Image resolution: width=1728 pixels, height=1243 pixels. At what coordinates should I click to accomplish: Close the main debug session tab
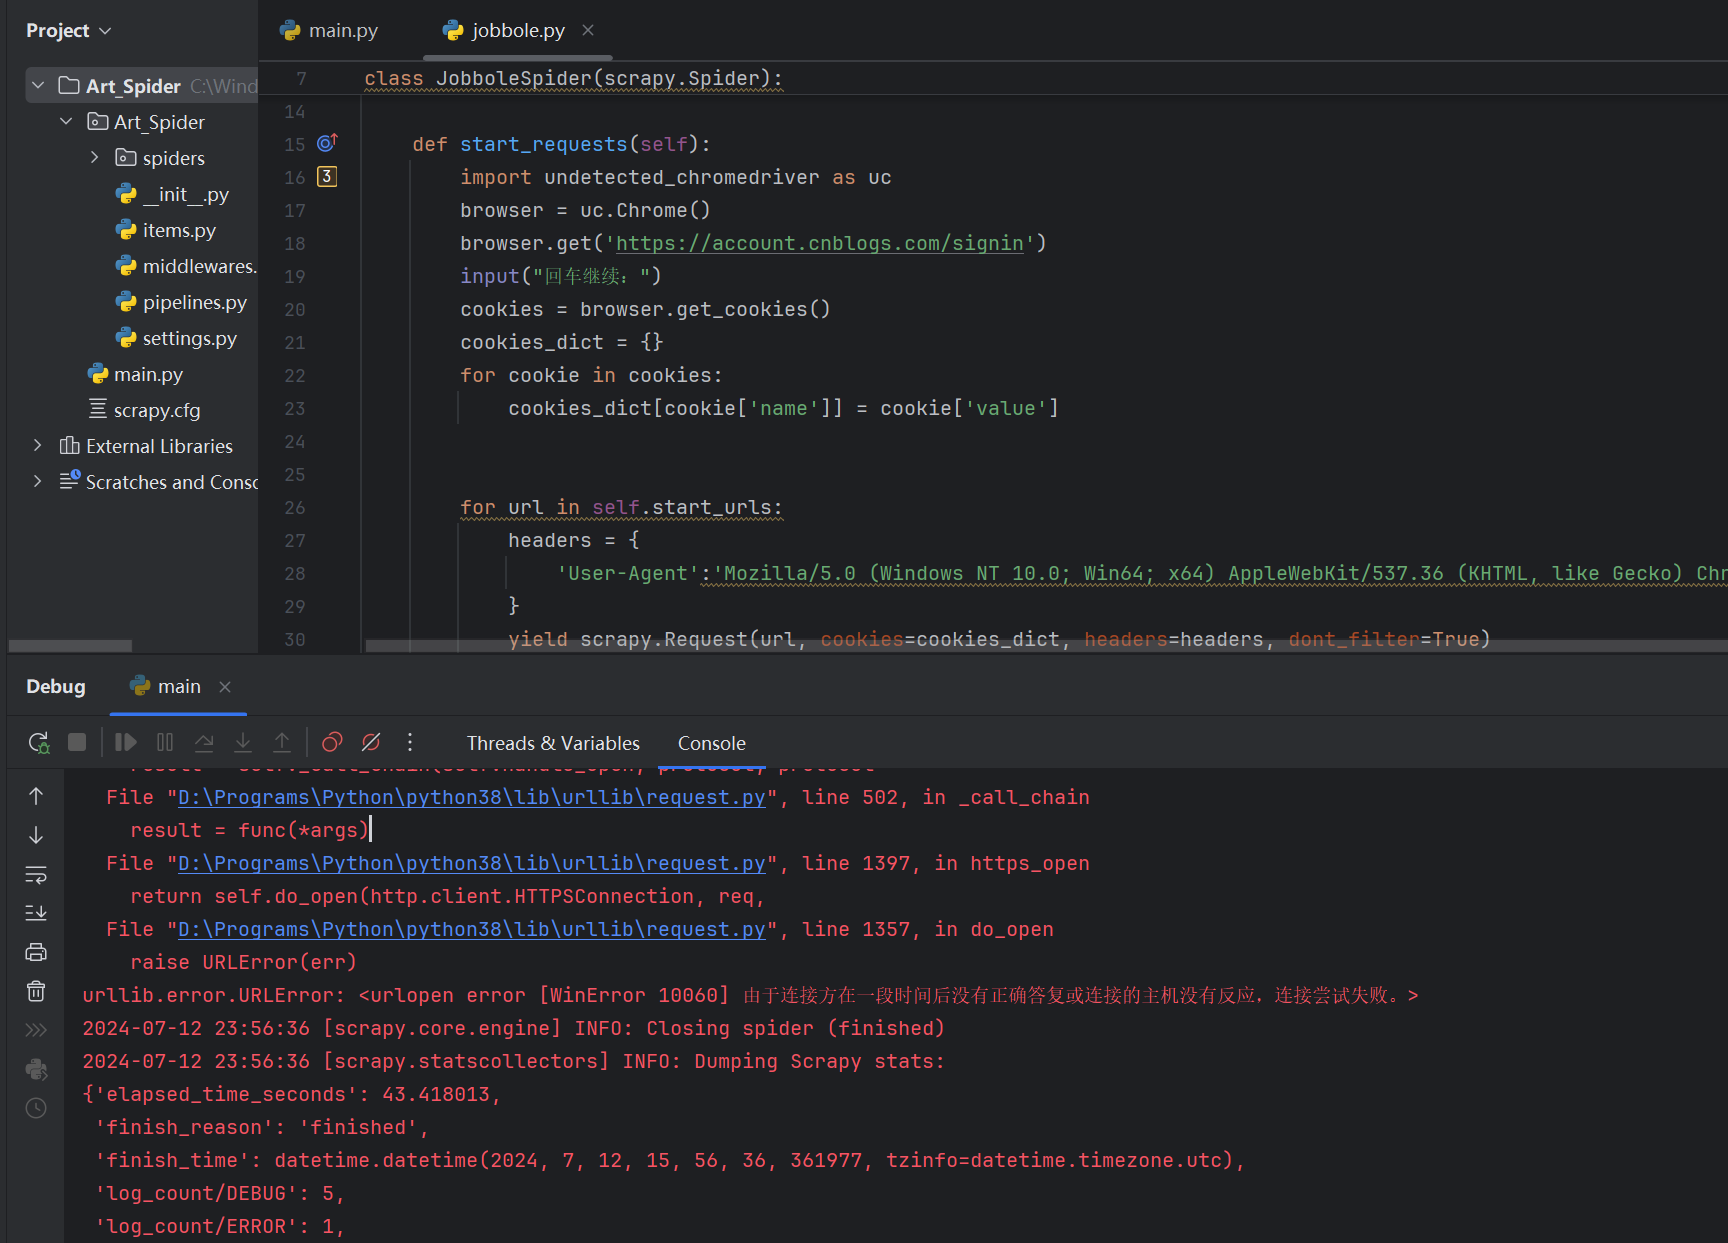(225, 686)
